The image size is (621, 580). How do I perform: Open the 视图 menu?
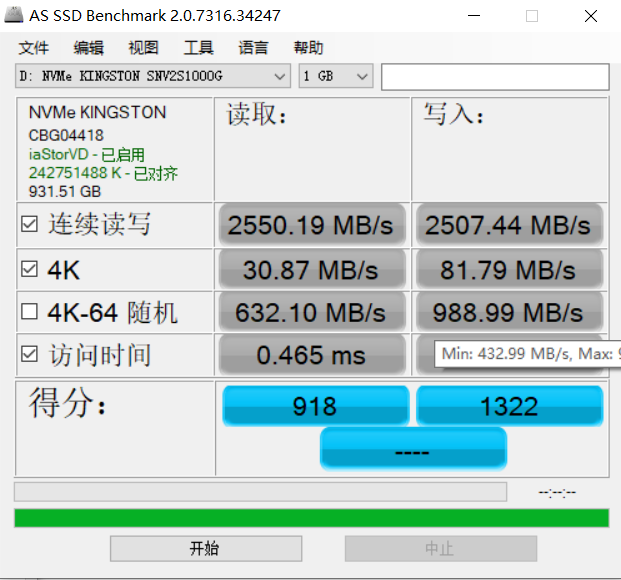point(143,48)
